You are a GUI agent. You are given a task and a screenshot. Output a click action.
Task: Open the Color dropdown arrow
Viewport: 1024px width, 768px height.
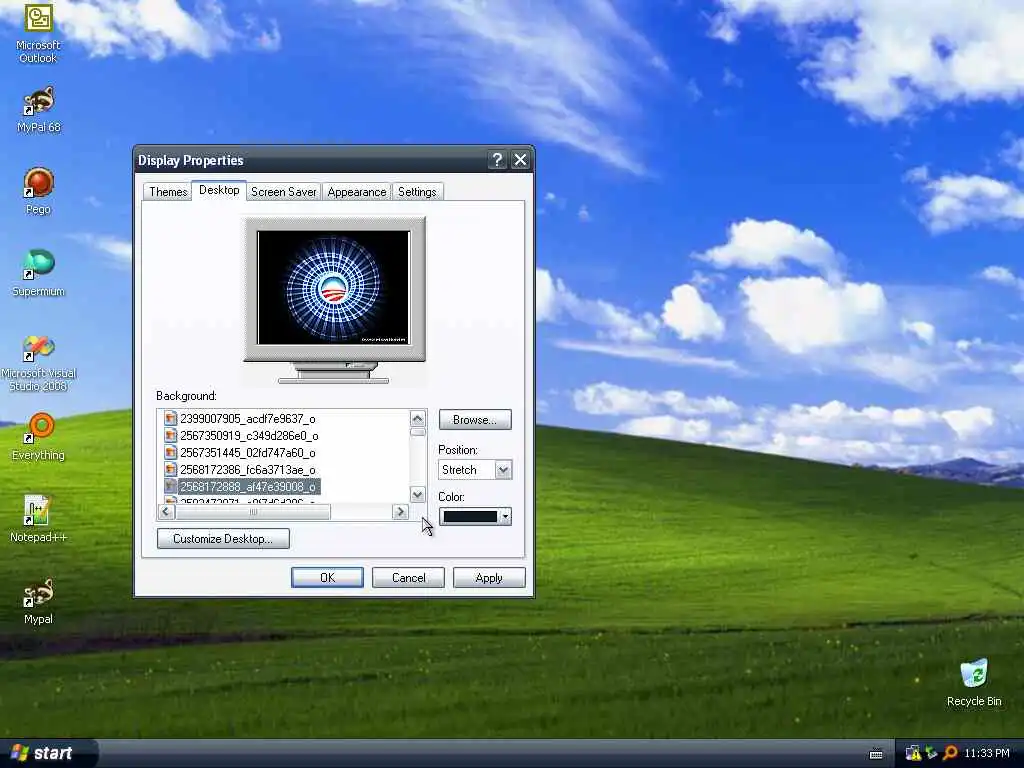pyautogui.click(x=505, y=517)
